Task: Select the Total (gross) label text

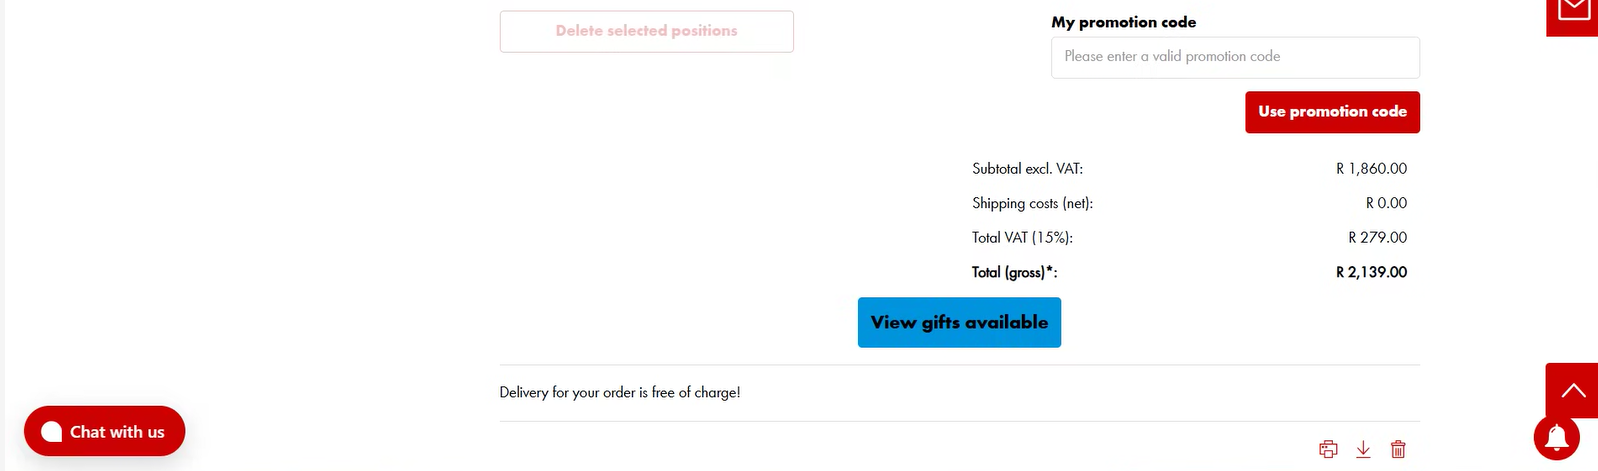Action: click(x=1014, y=272)
